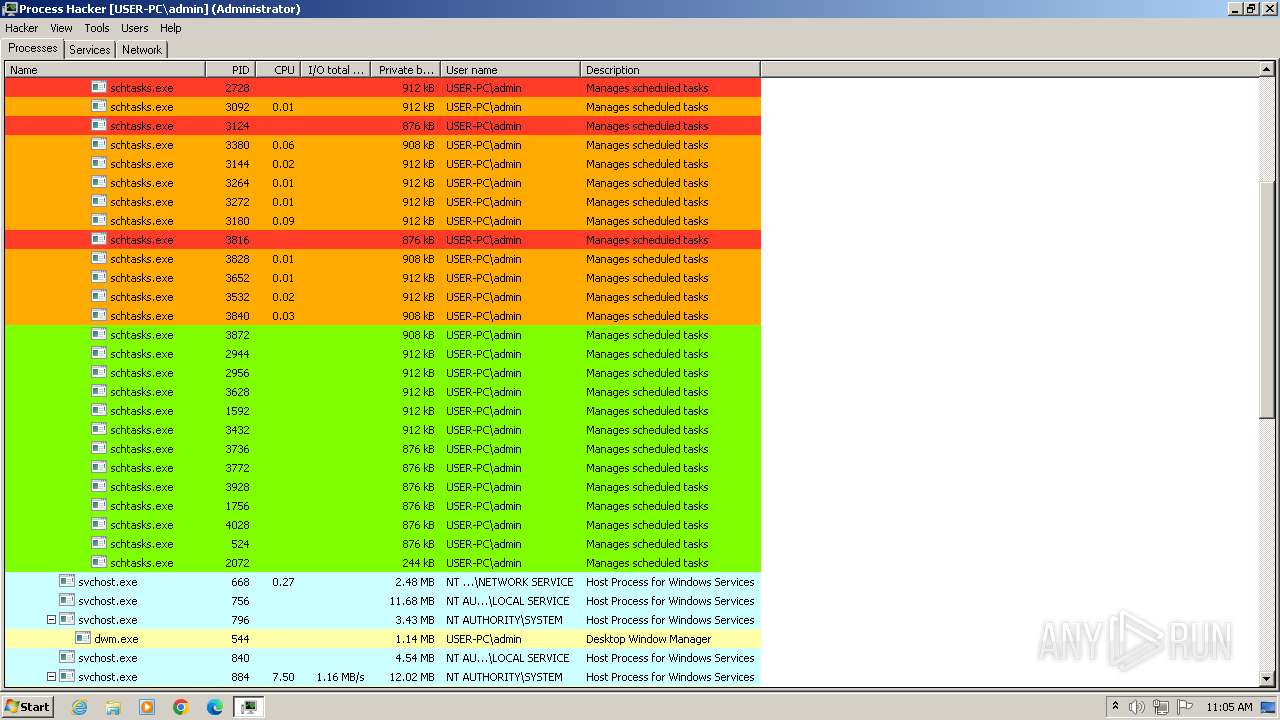
Task: Open the Help menu
Action: tap(171, 28)
